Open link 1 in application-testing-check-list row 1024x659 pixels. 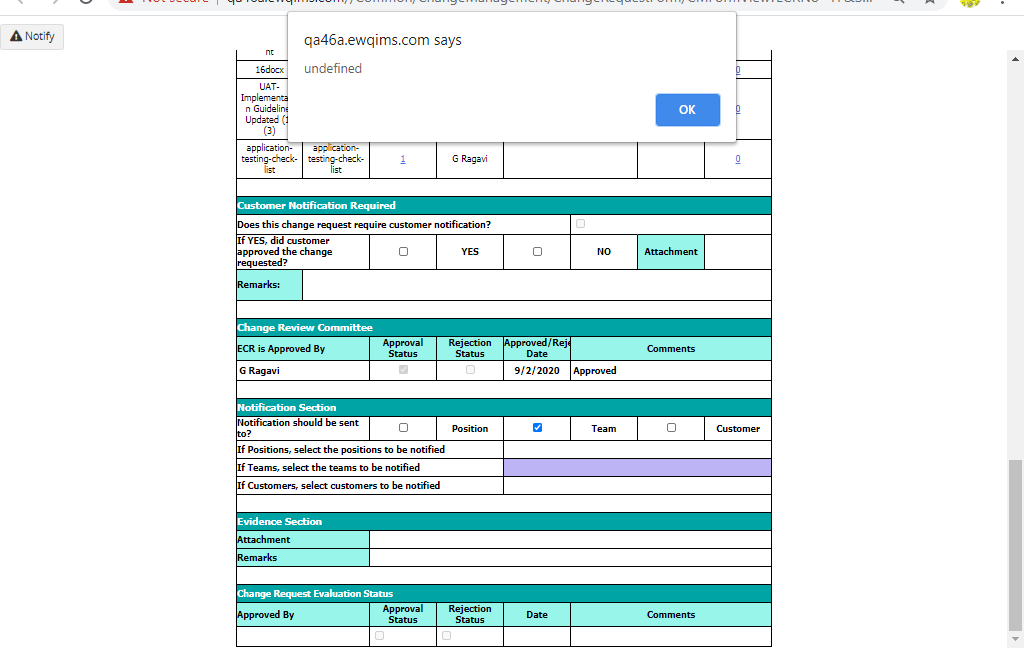[x=403, y=159]
